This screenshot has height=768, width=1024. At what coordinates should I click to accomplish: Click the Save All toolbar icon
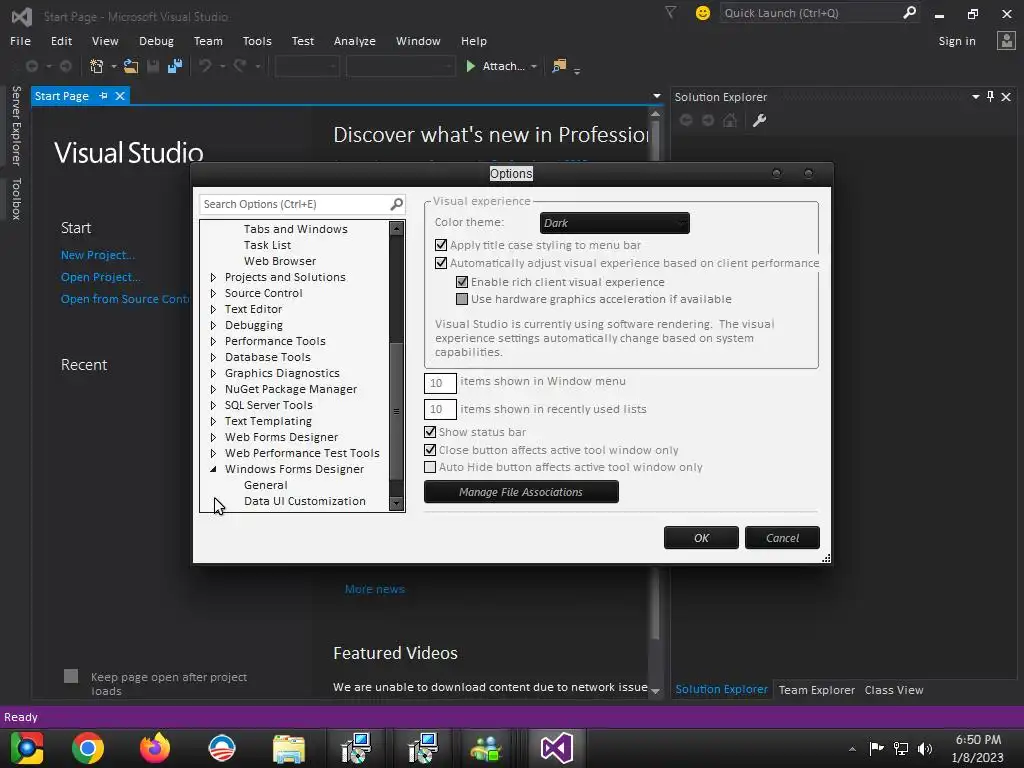[175, 66]
